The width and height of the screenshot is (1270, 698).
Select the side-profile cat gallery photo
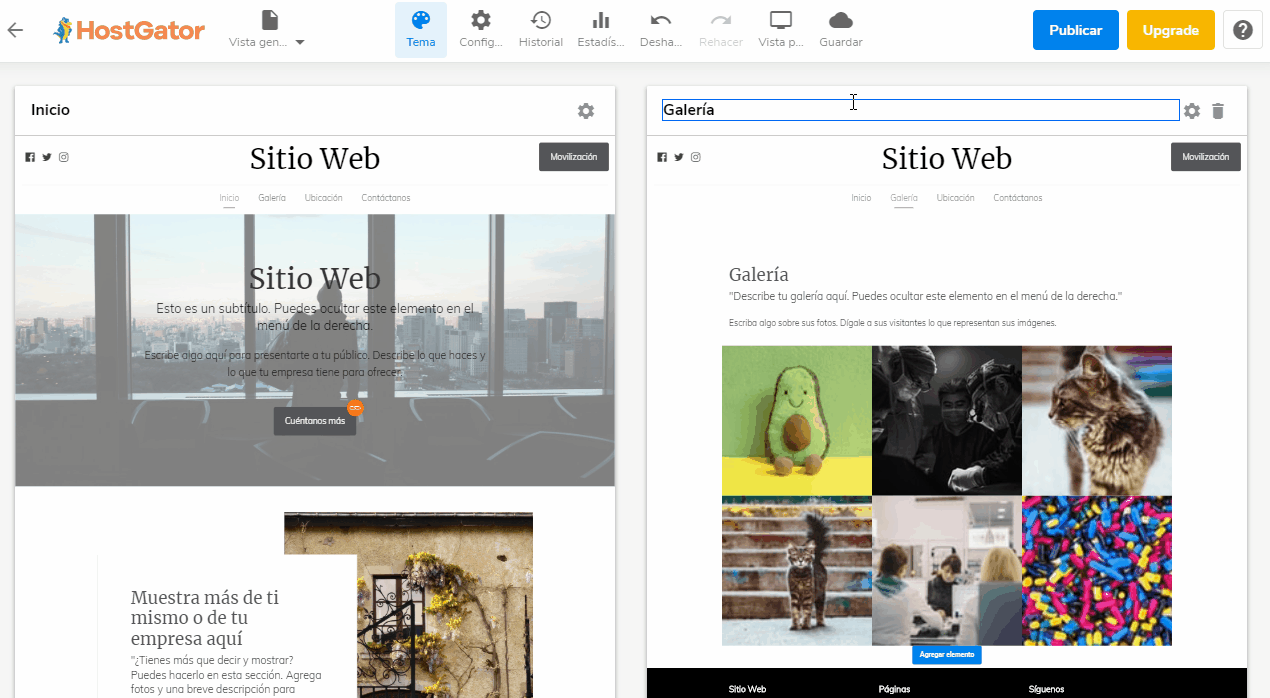point(1097,421)
